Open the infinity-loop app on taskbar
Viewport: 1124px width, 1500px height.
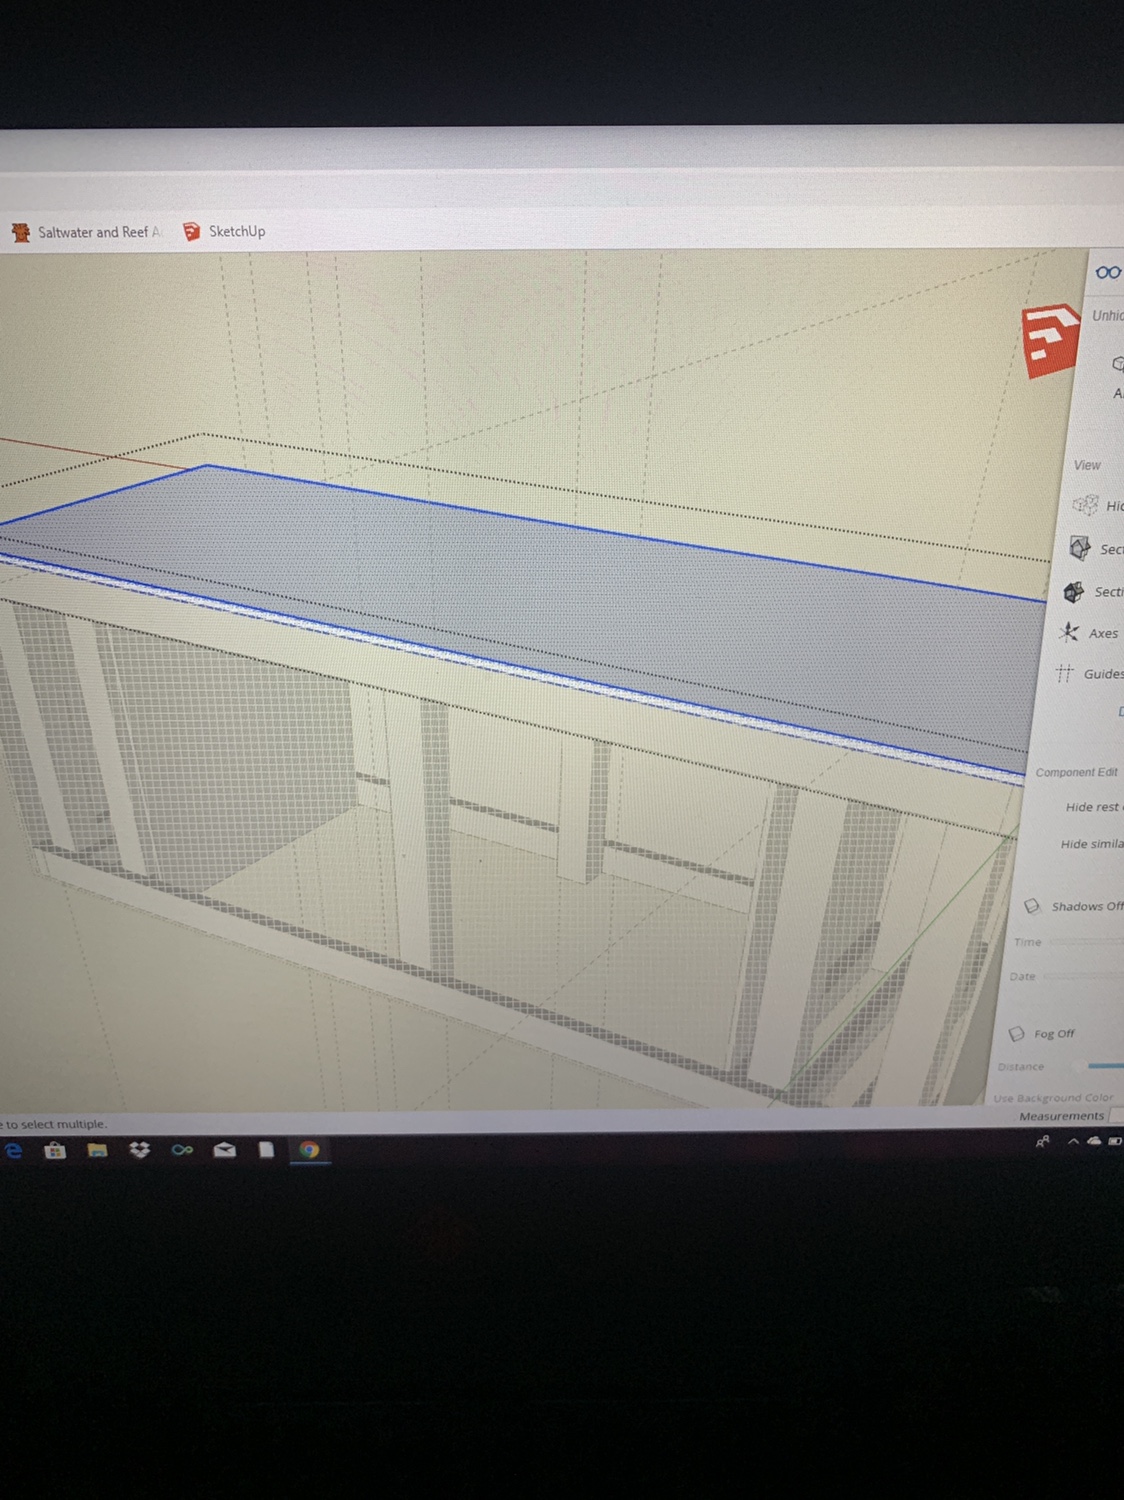(x=181, y=1151)
